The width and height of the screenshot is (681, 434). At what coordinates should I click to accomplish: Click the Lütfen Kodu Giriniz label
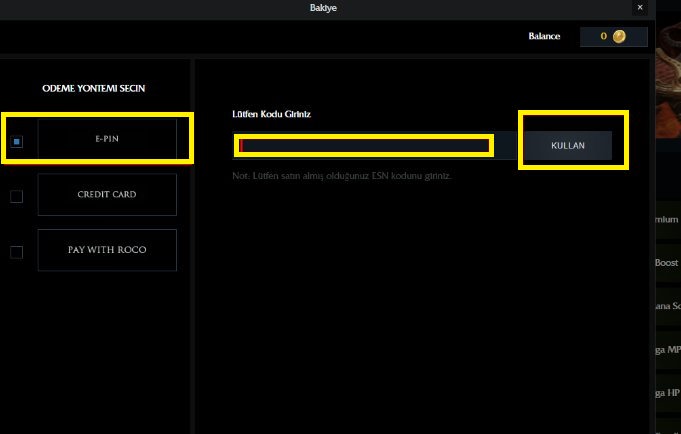(271, 115)
